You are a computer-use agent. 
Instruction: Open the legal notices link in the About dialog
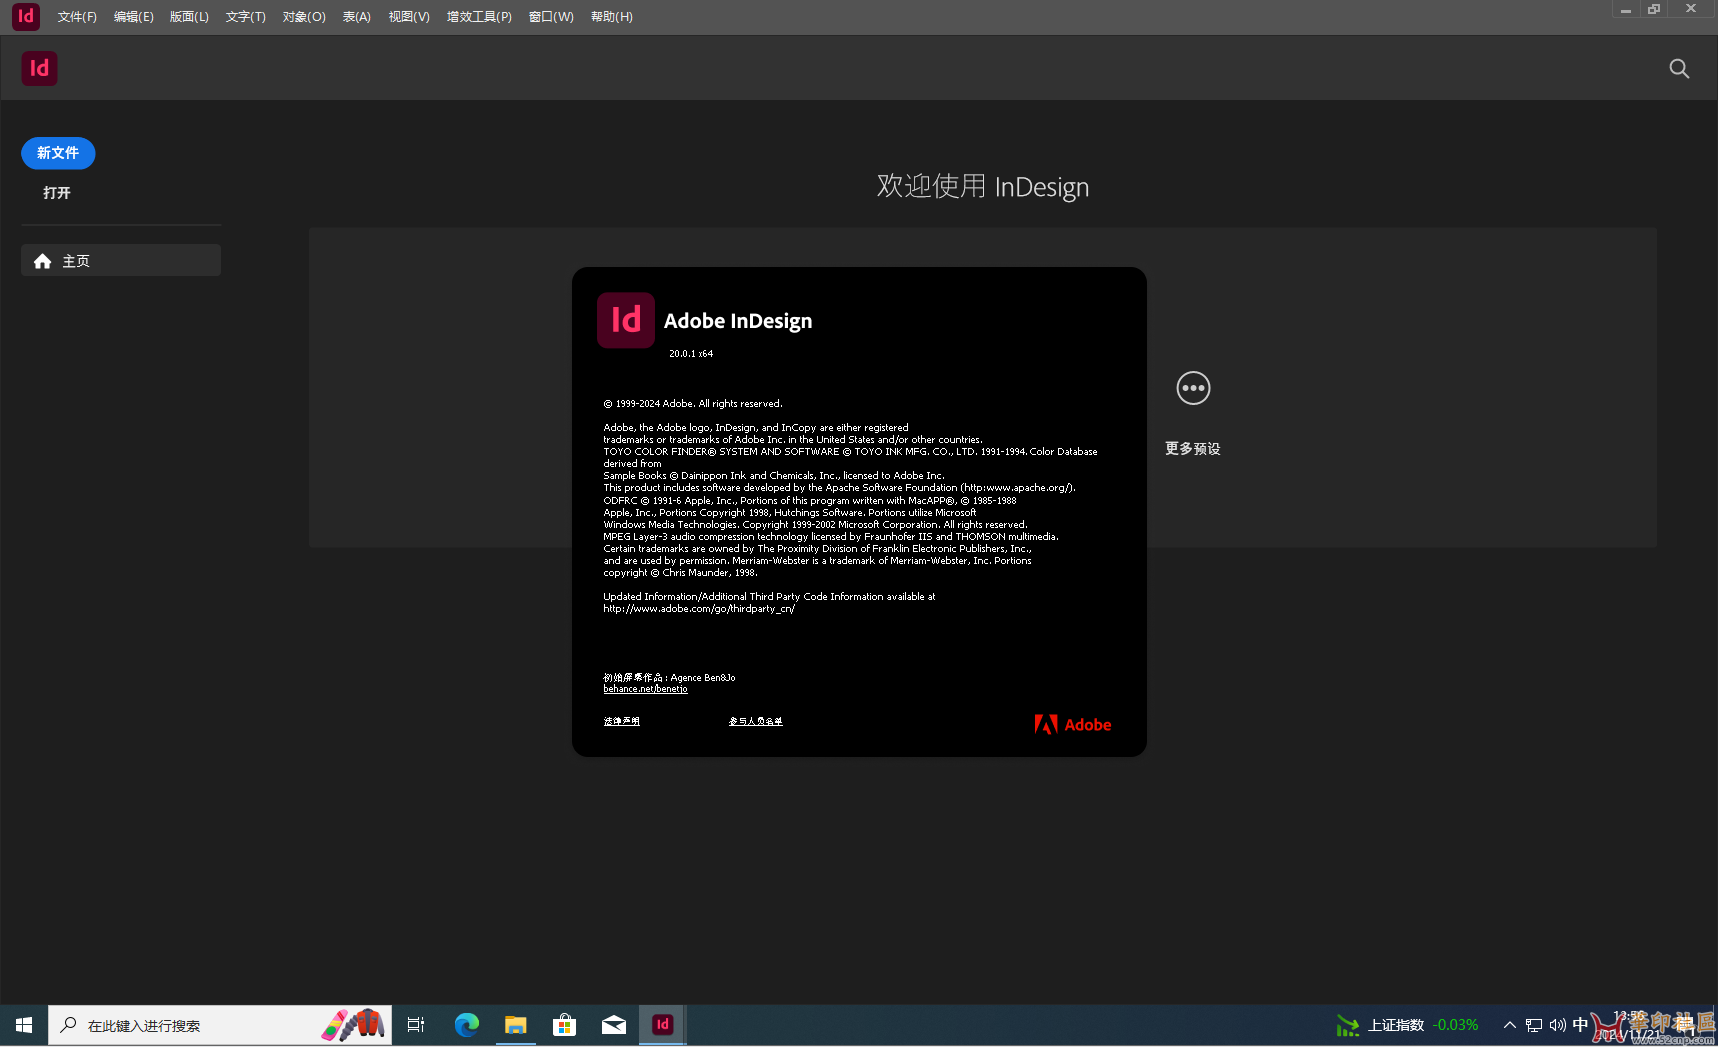[621, 721]
